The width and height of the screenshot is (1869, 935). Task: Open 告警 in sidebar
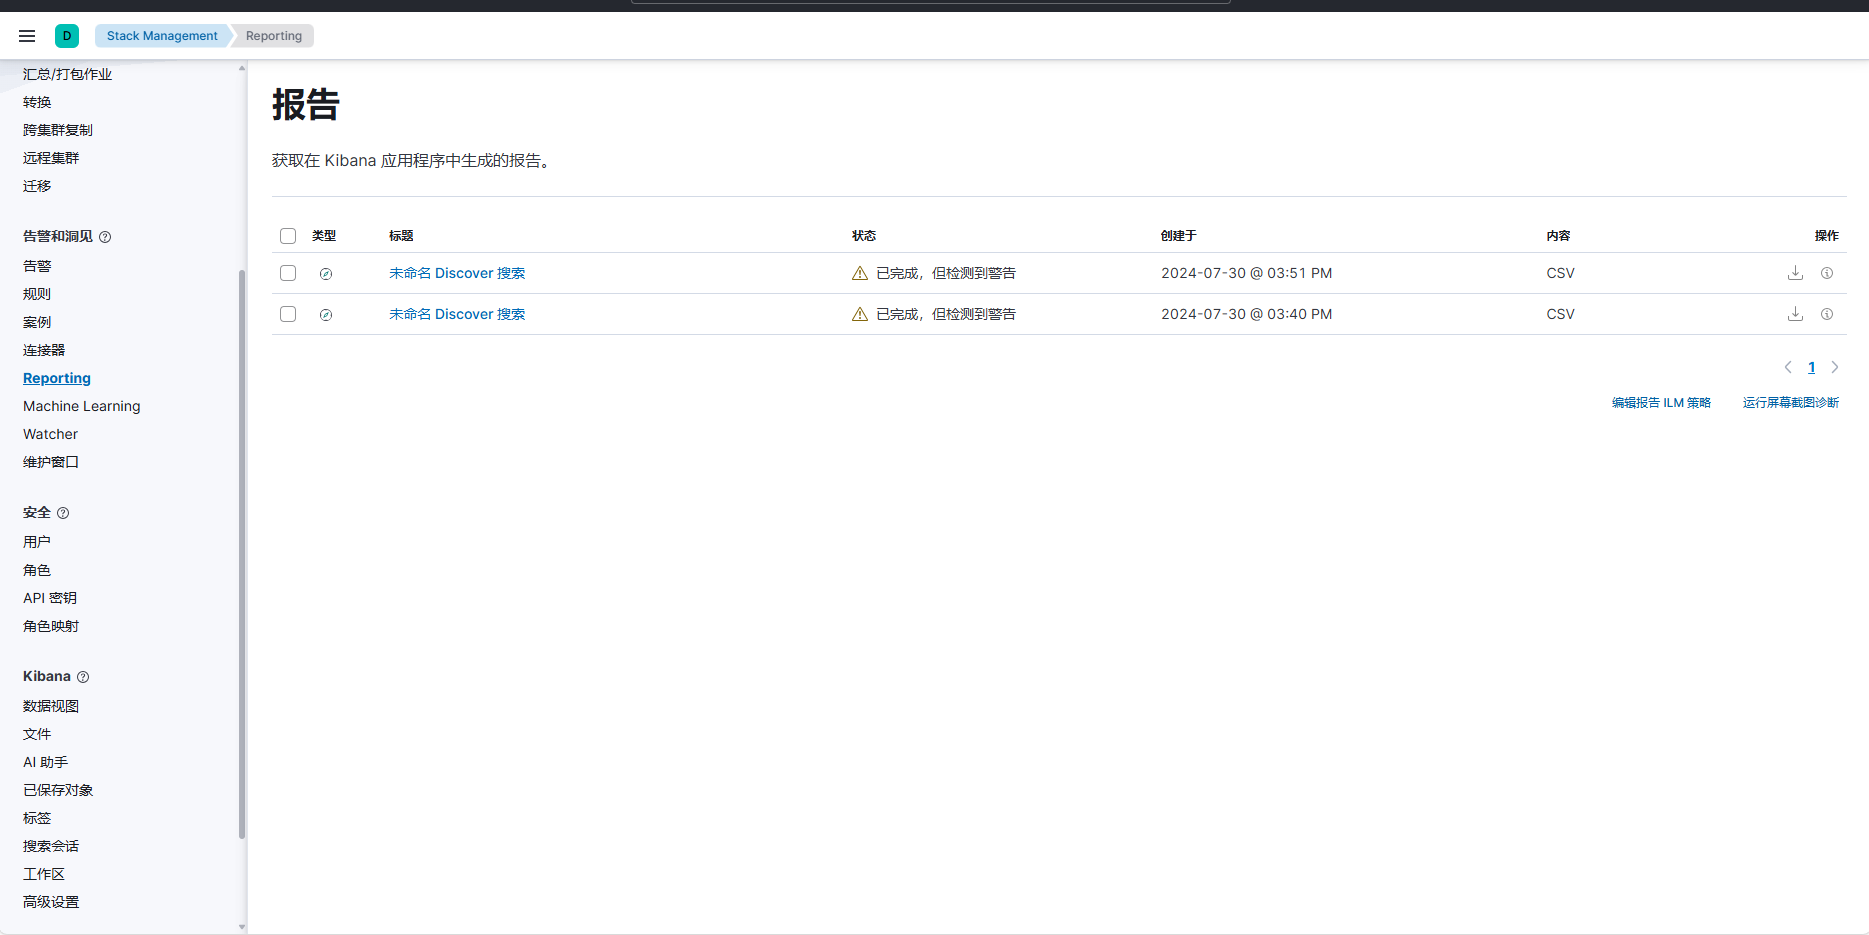point(37,266)
